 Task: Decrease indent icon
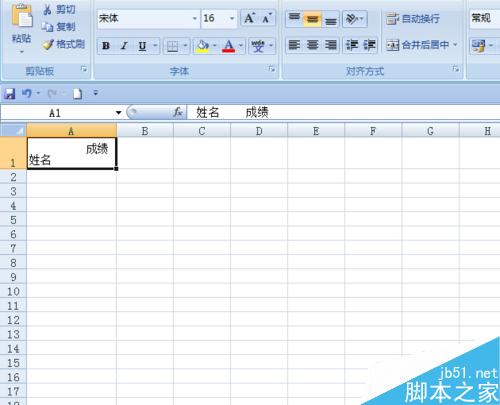[352, 45]
